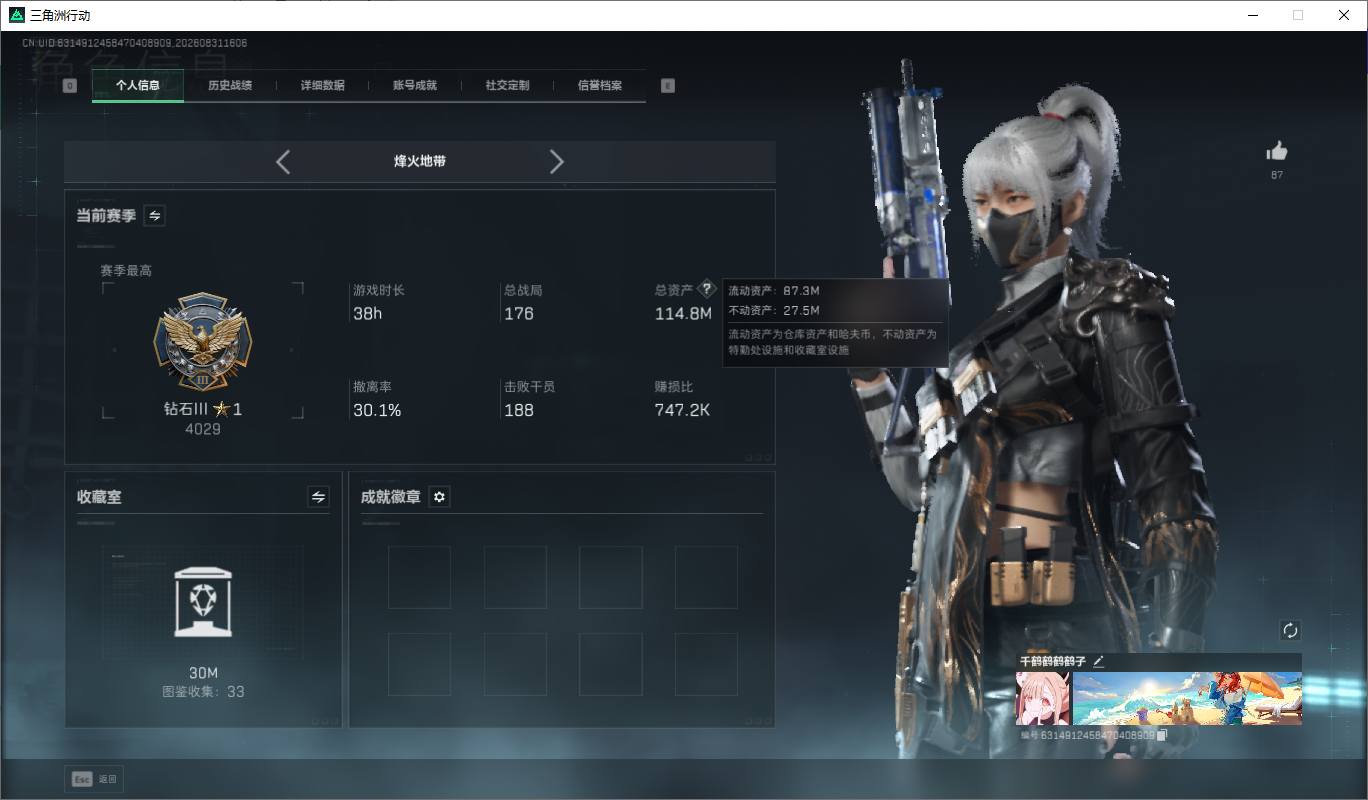Go to previous game mode with left arrow
The height and width of the screenshot is (800, 1368).
[x=283, y=161]
